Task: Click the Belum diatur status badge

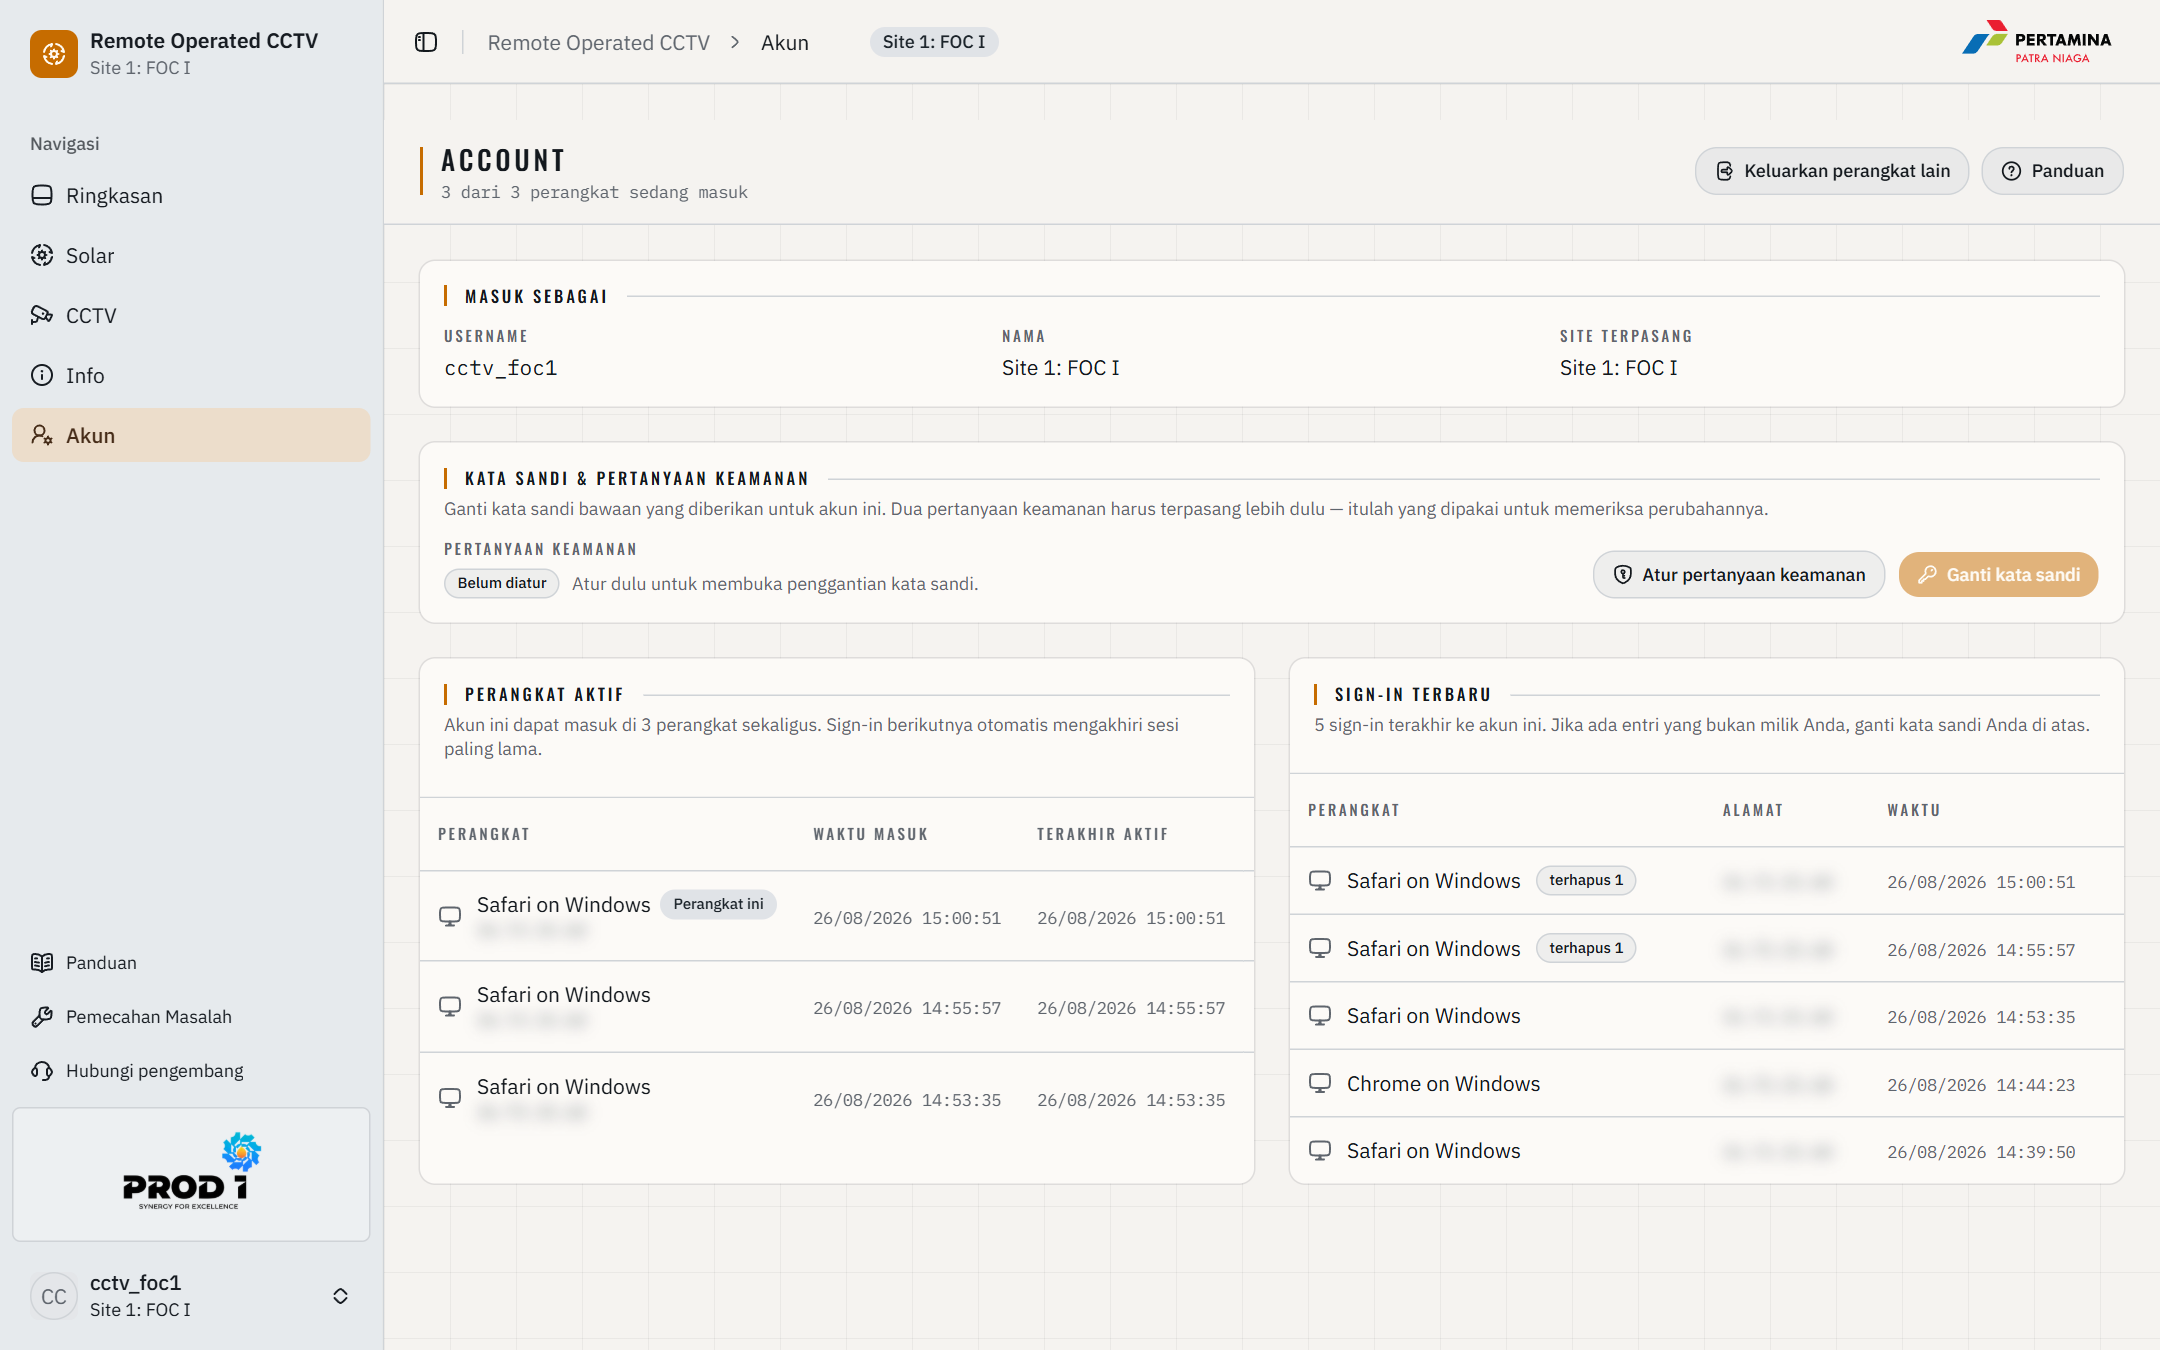Action: point(502,583)
